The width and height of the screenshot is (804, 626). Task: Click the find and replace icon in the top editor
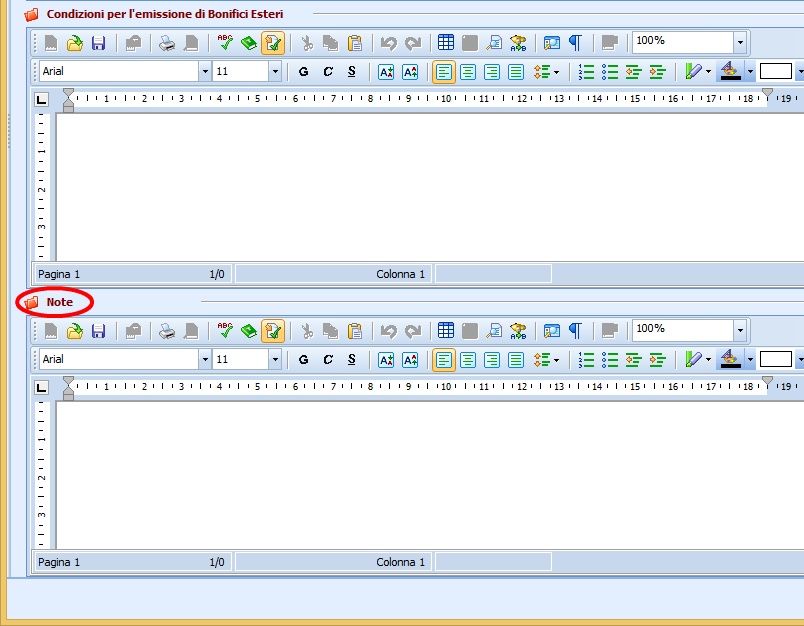pos(518,43)
